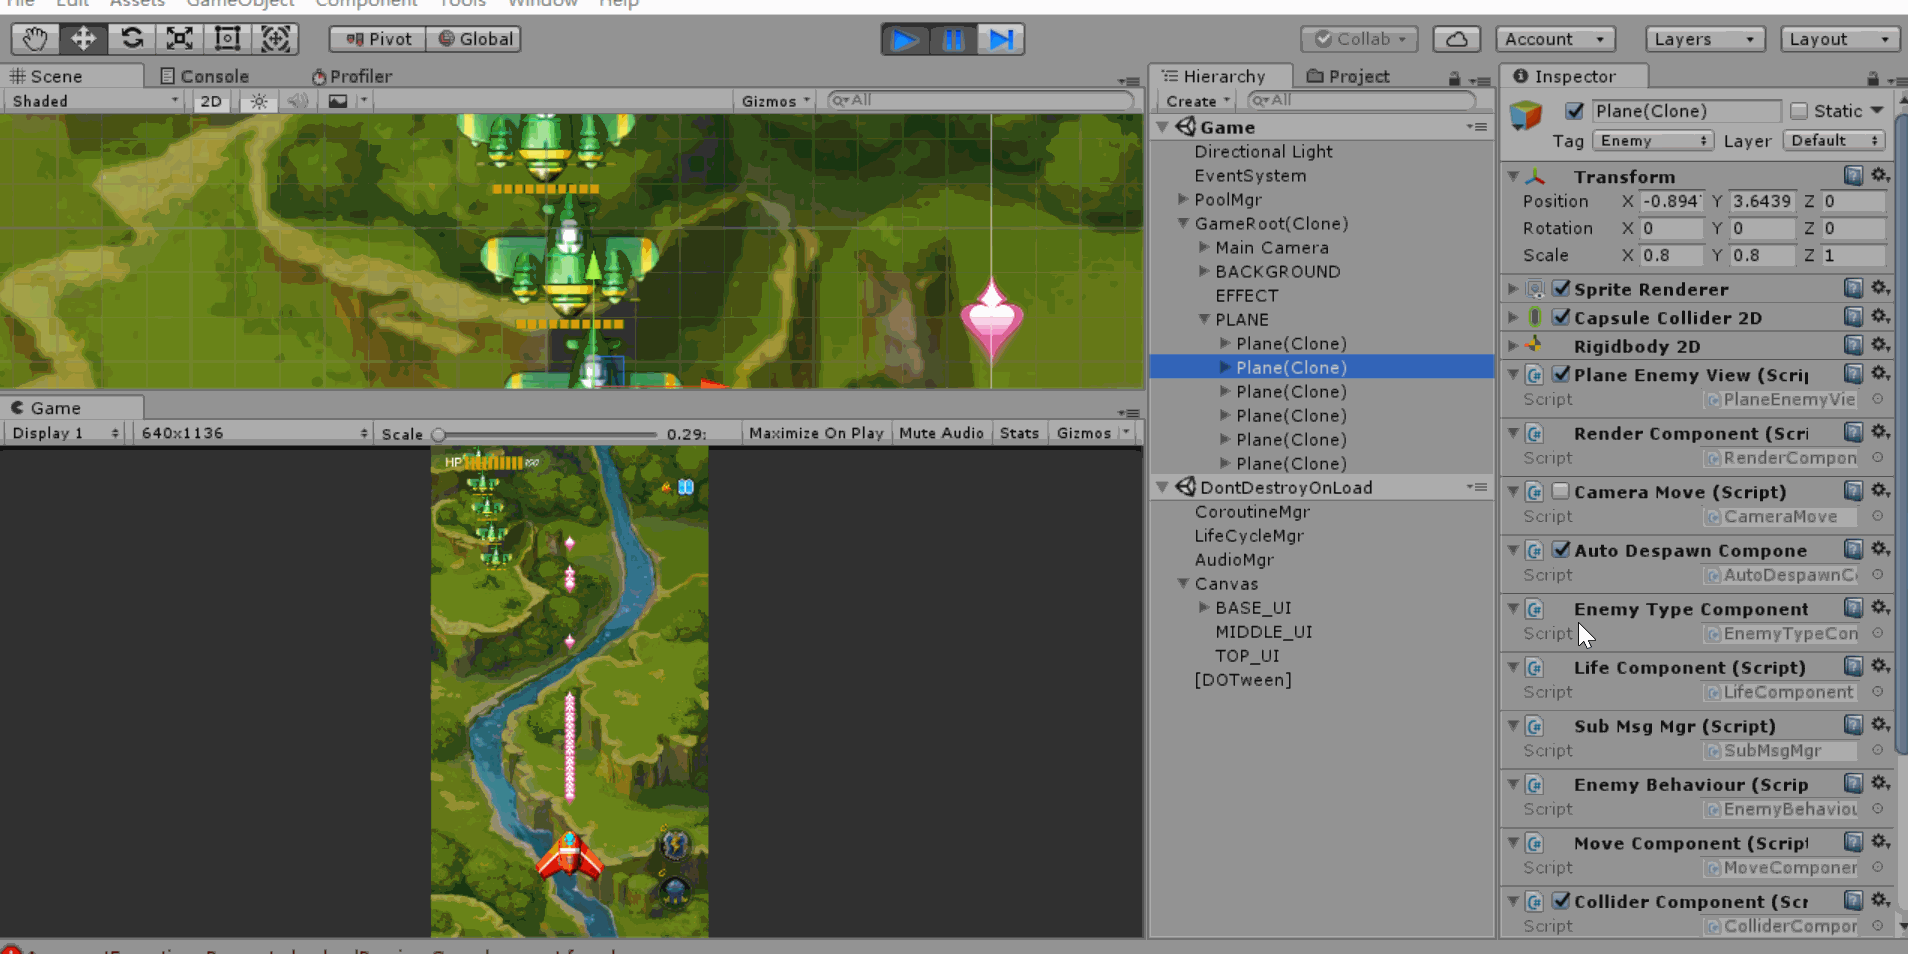Select the combined Transform tool

[x=275, y=39]
